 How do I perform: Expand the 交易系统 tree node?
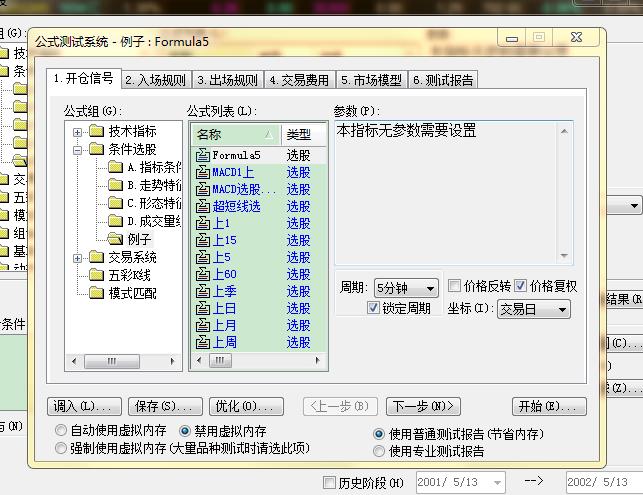77,258
